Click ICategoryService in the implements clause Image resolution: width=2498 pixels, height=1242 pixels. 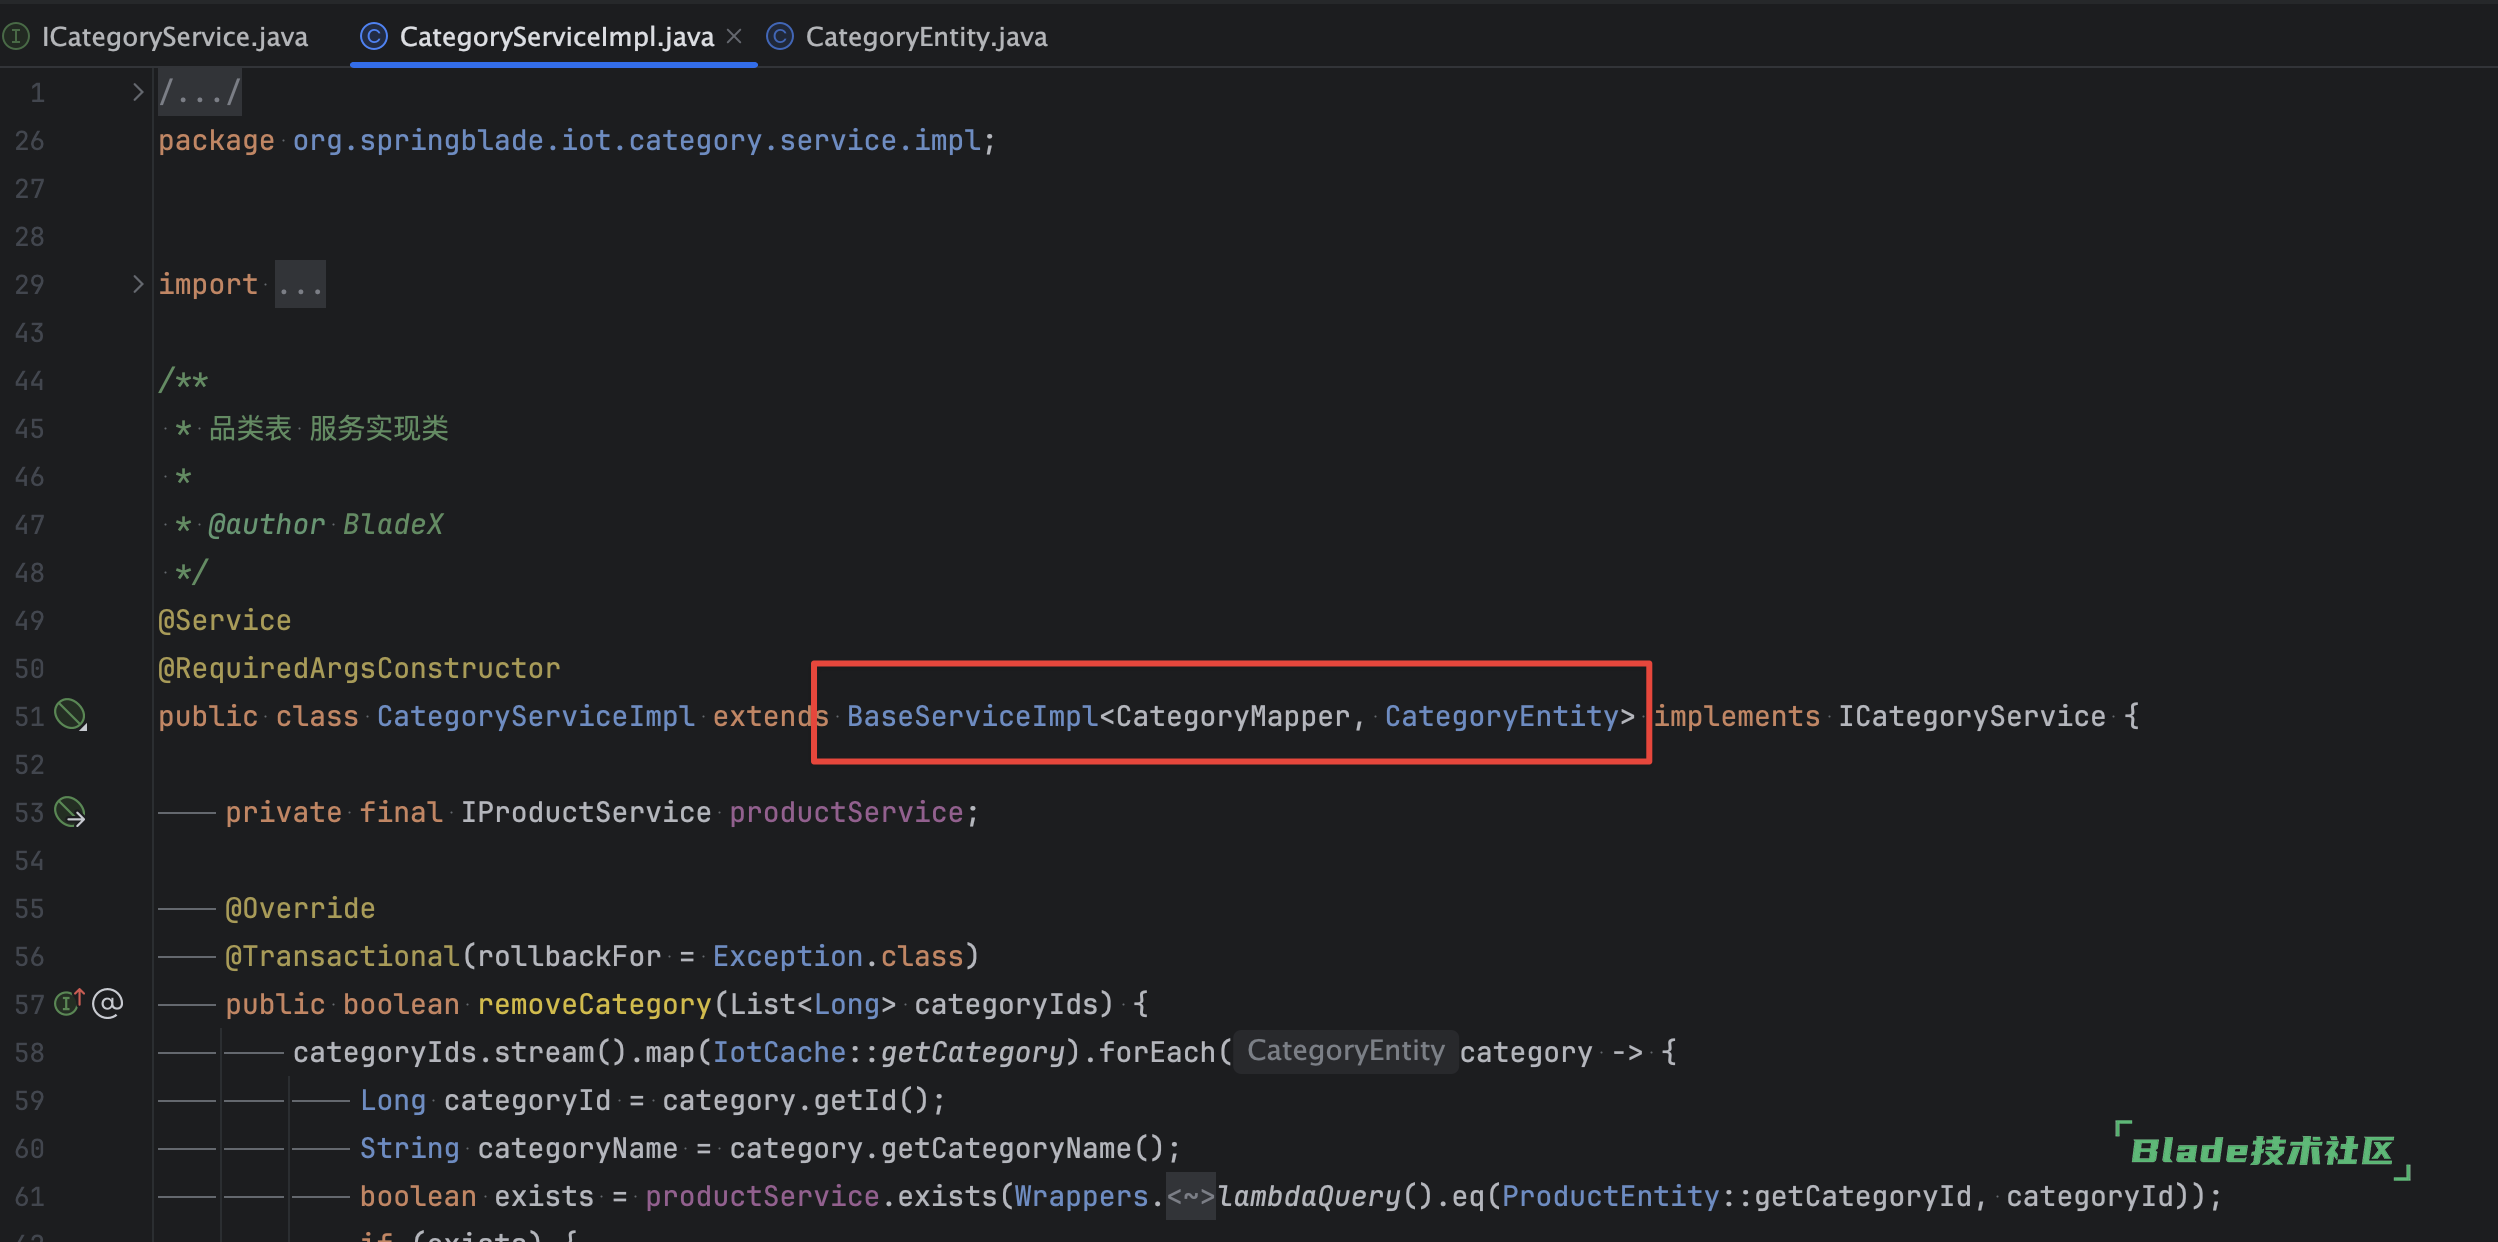click(x=1972, y=717)
